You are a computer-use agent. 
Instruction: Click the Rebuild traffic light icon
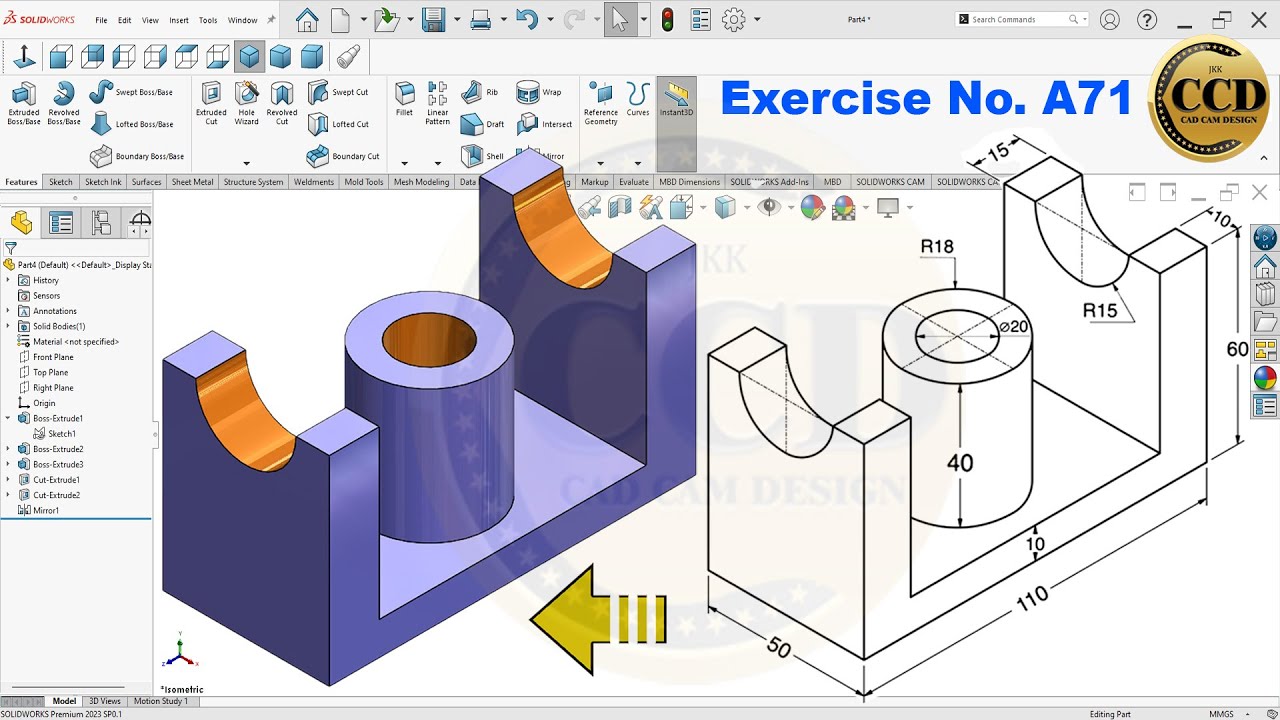tap(667, 19)
